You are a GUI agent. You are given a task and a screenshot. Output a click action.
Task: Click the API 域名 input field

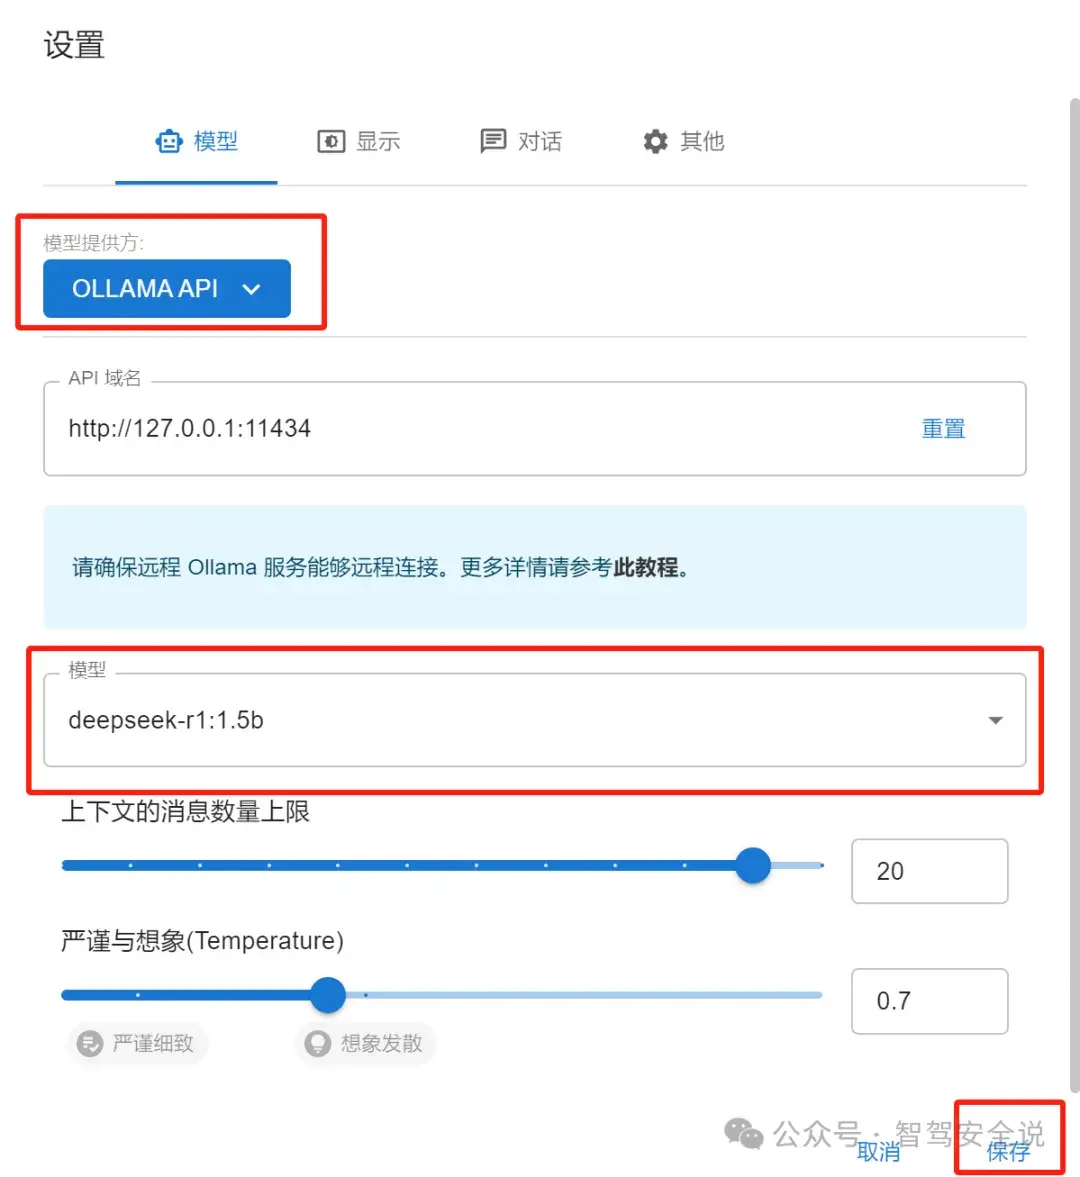534,429
